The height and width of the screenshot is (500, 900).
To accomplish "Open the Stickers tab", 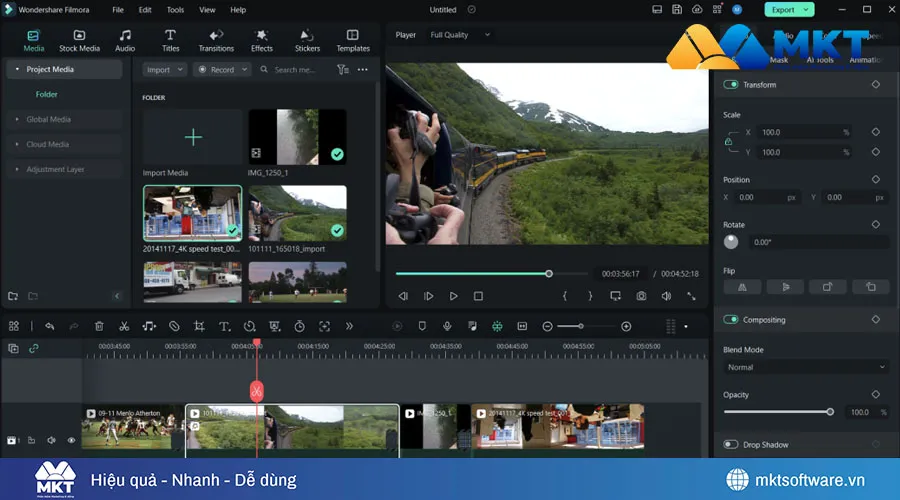I will 307,41.
